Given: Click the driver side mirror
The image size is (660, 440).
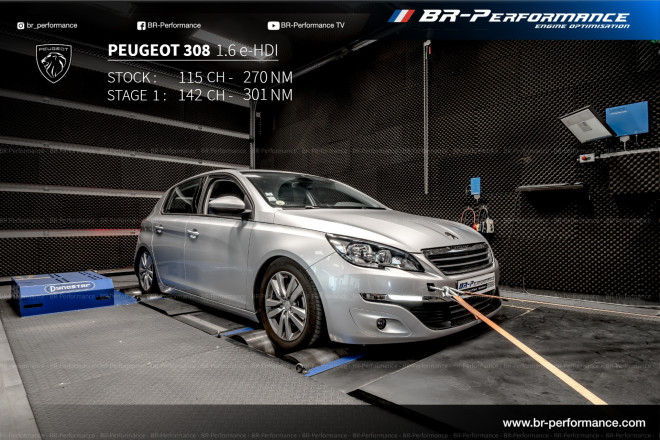Looking at the screenshot, I should (228, 204).
